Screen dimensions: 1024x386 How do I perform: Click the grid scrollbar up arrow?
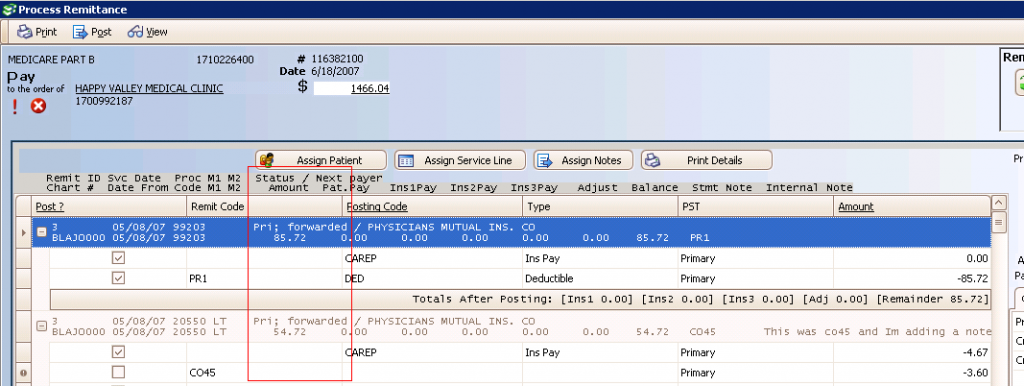998,202
